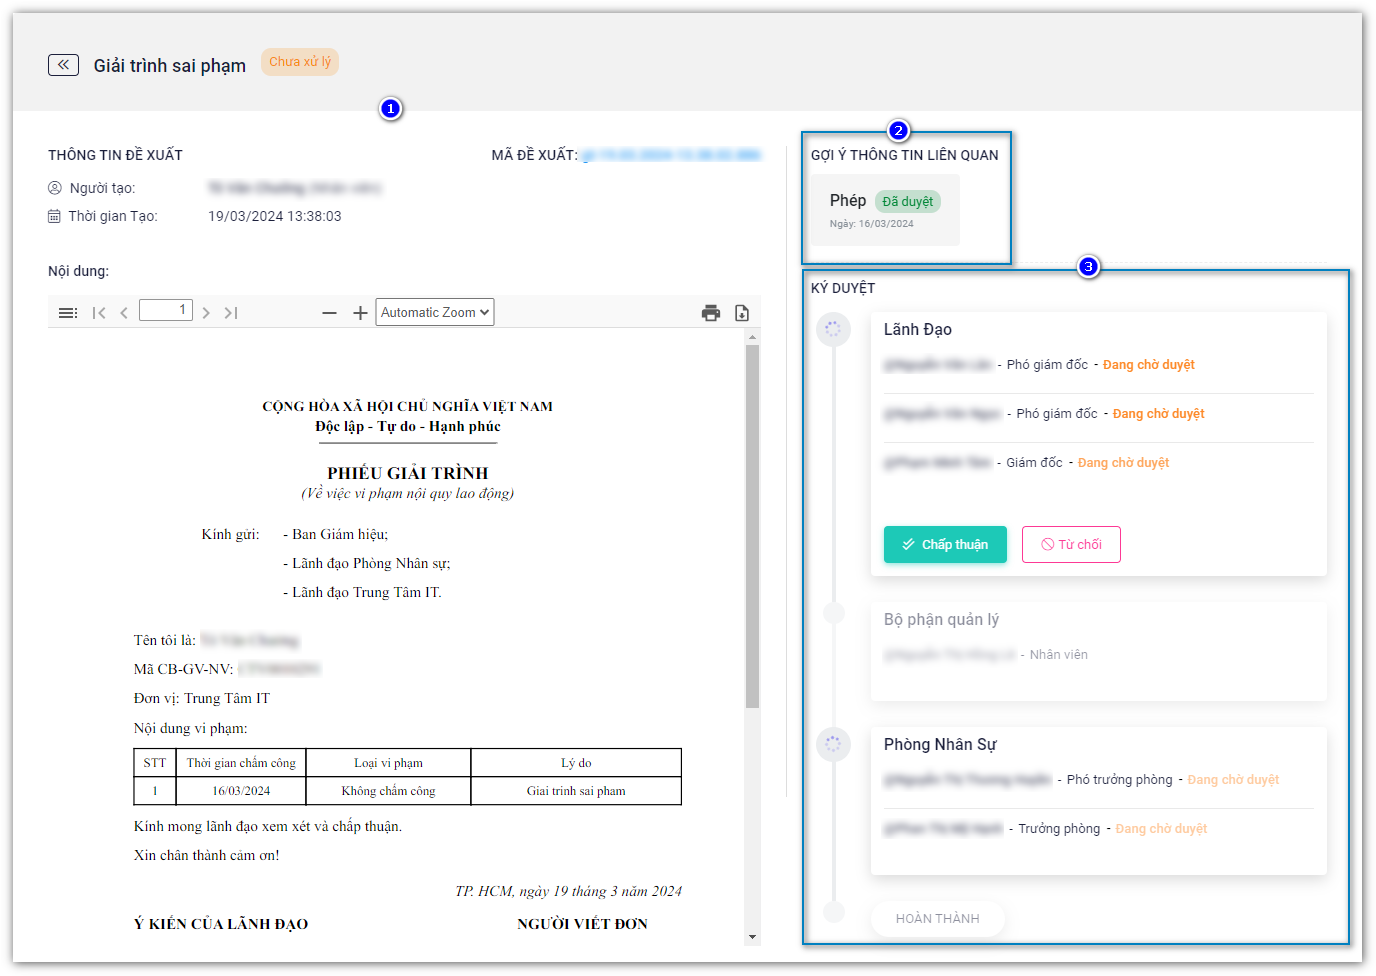Open the Automatic Zoom dropdown
The width and height of the screenshot is (1376, 976).
(435, 312)
